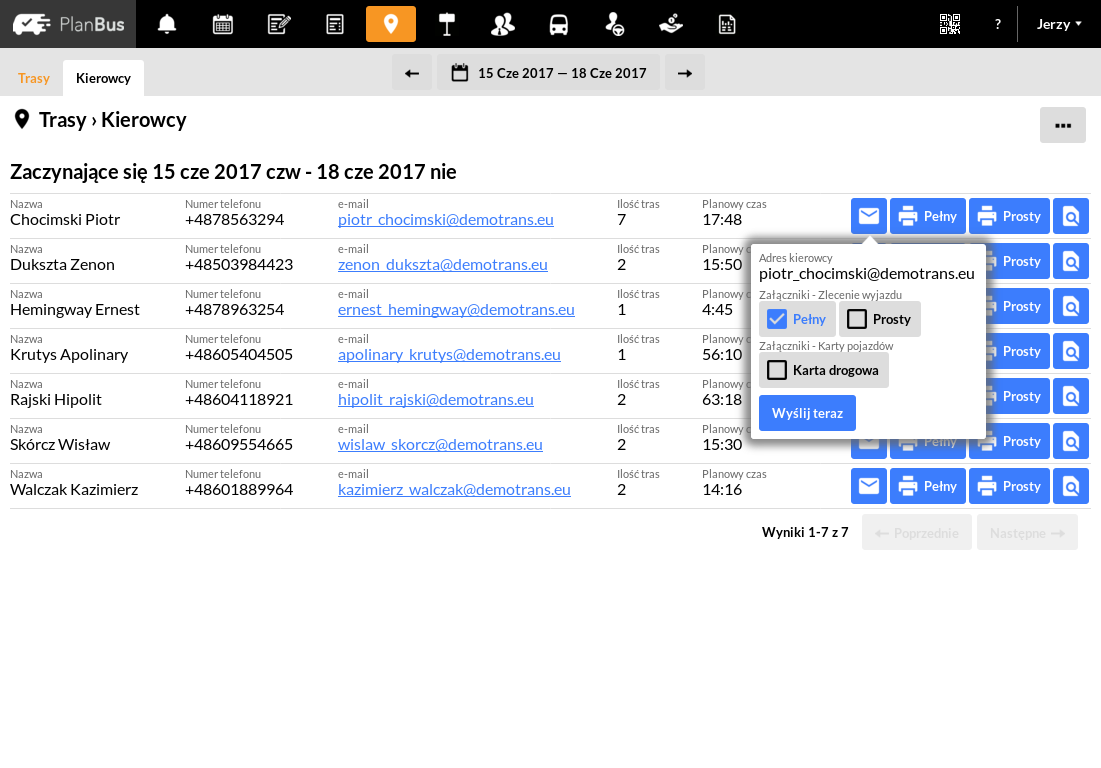
Task: Open the notifications bell icon
Action: pos(166,24)
